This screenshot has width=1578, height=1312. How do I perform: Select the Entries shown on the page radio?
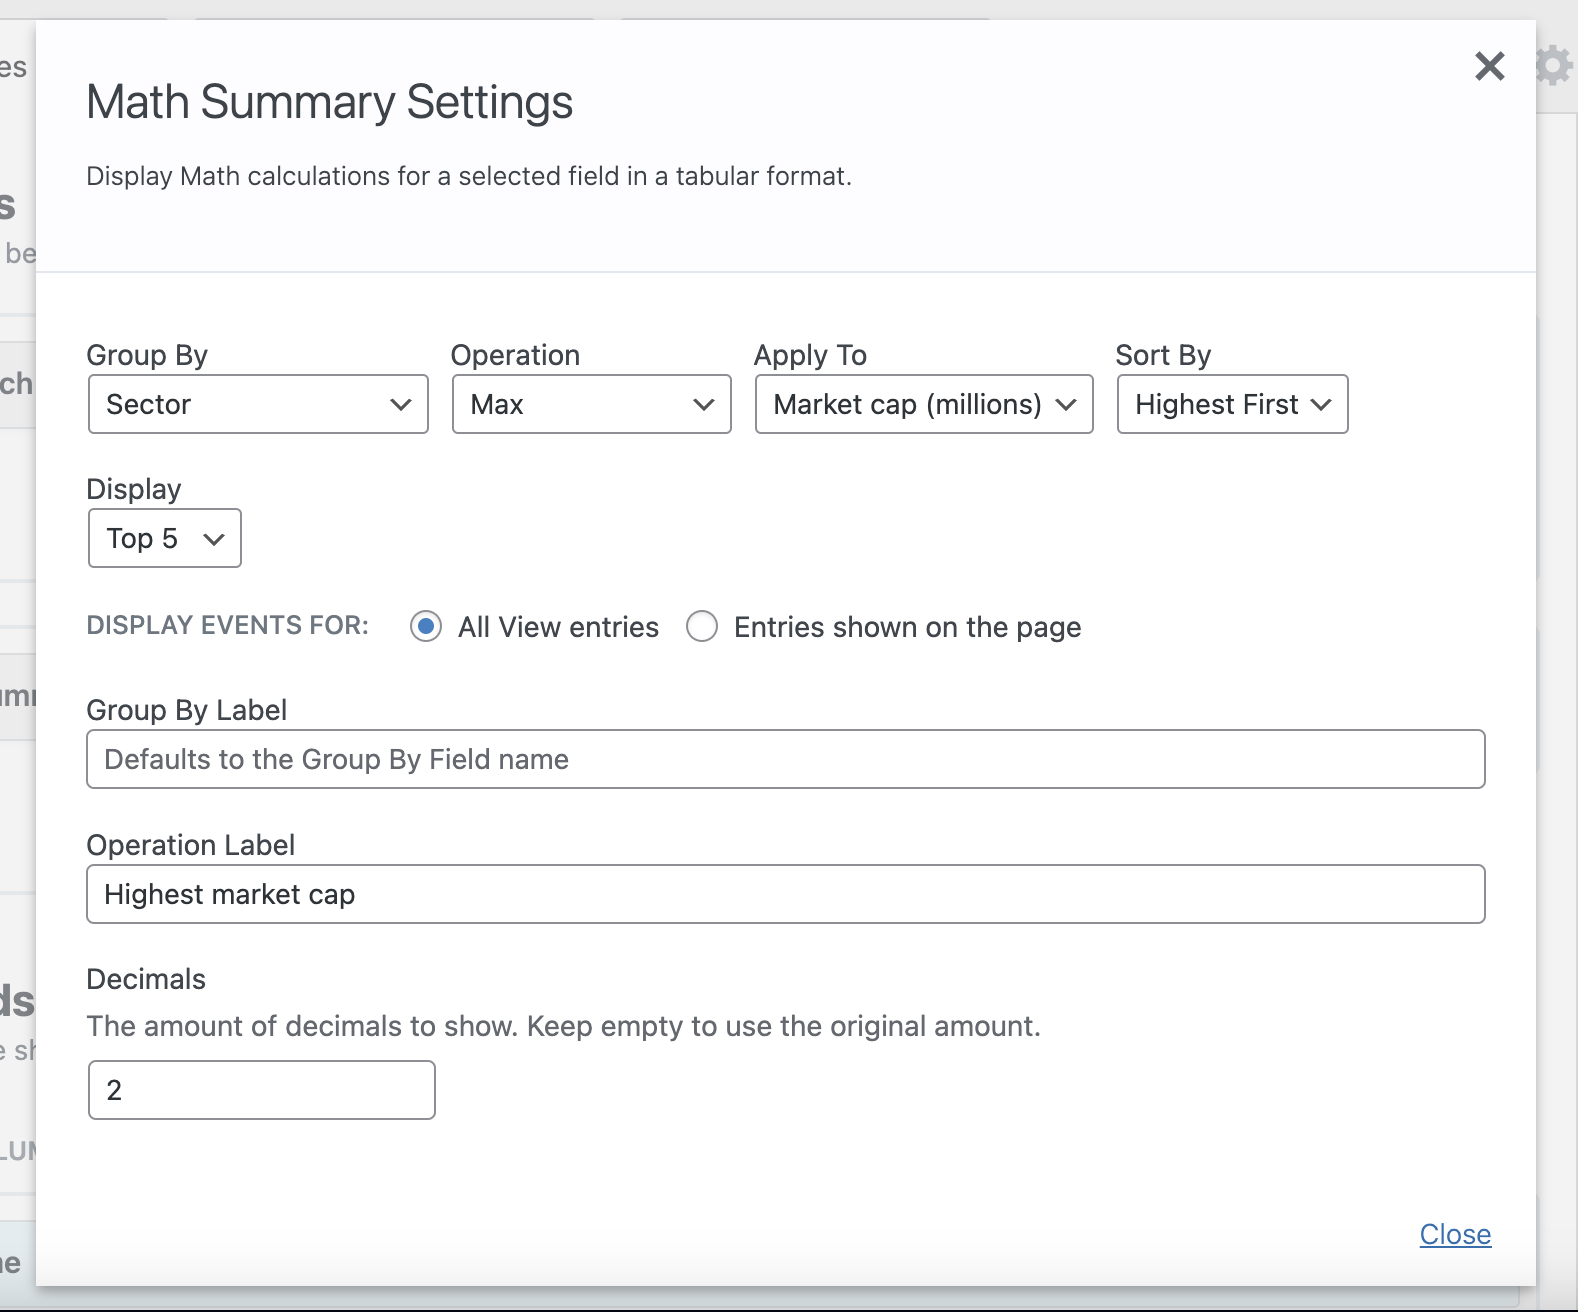tap(702, 627)
